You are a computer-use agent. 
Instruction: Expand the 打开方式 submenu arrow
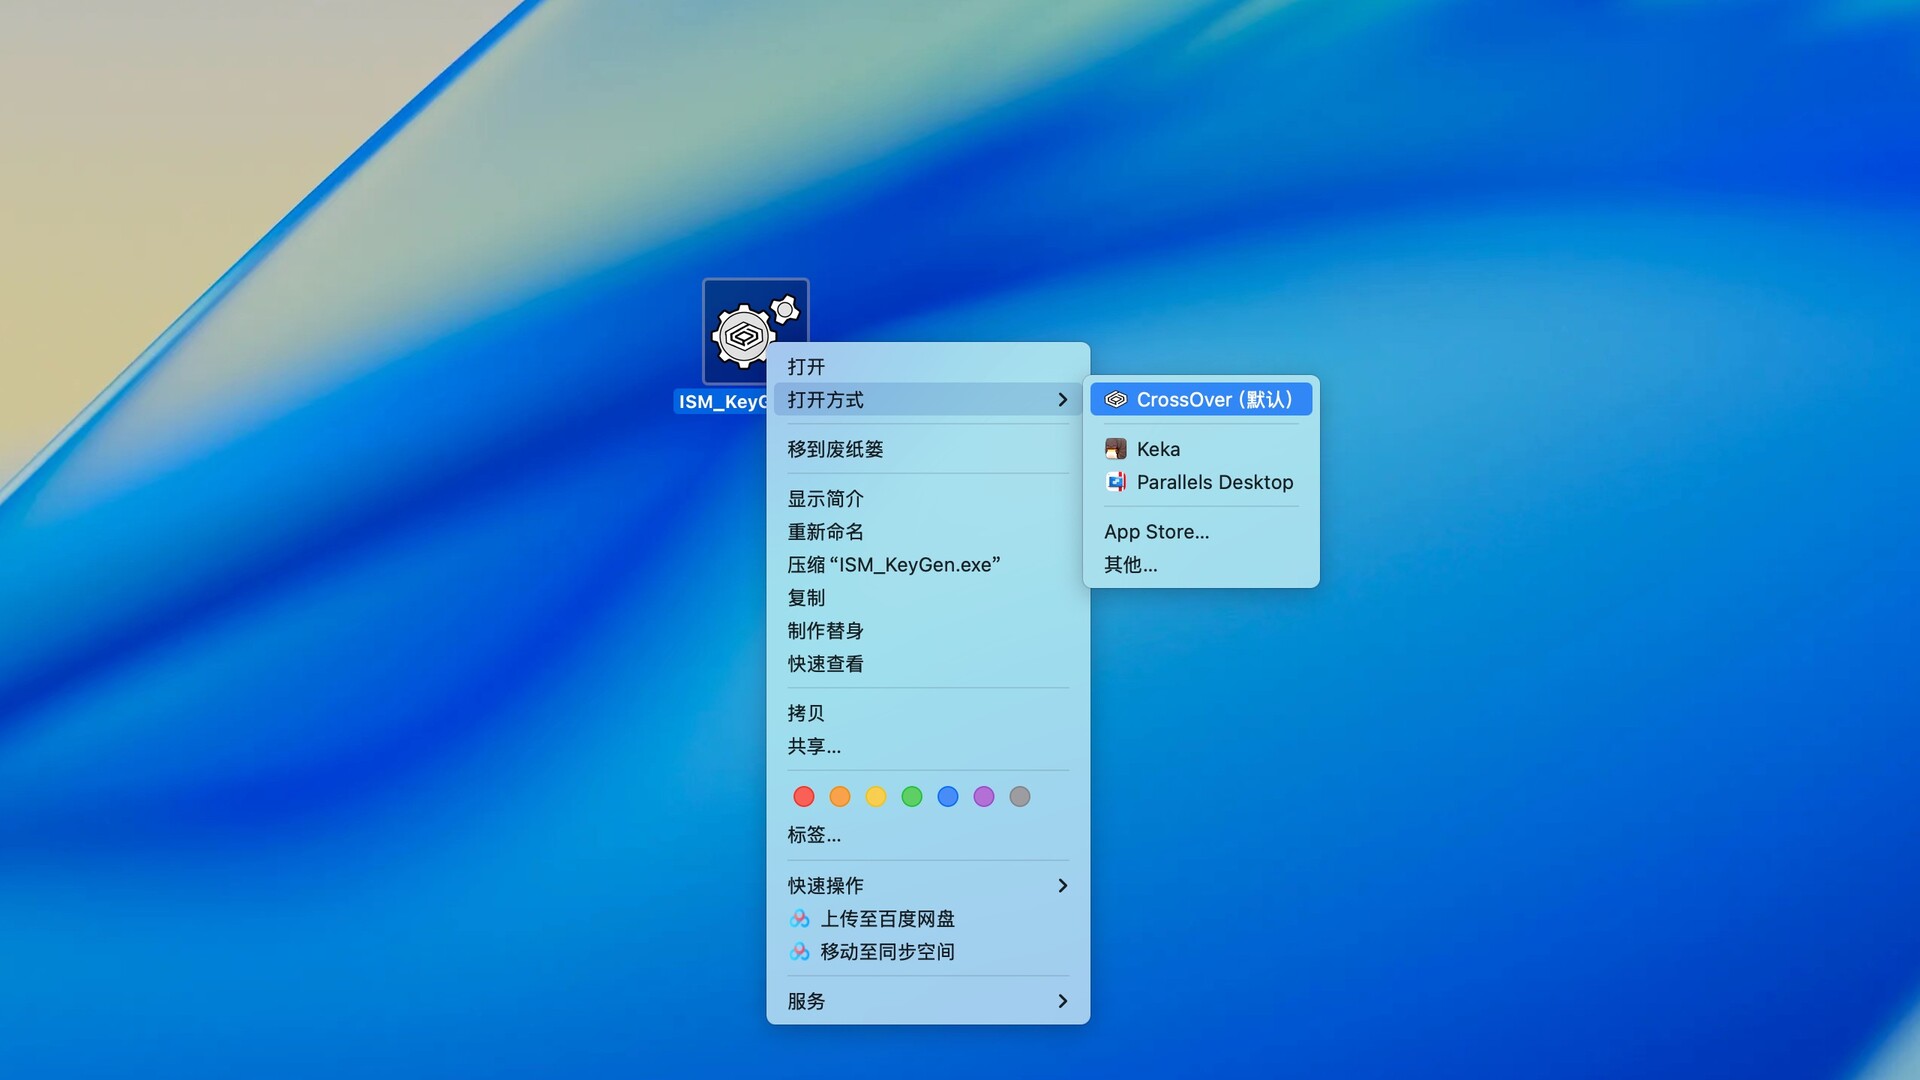pos(1062,400)
